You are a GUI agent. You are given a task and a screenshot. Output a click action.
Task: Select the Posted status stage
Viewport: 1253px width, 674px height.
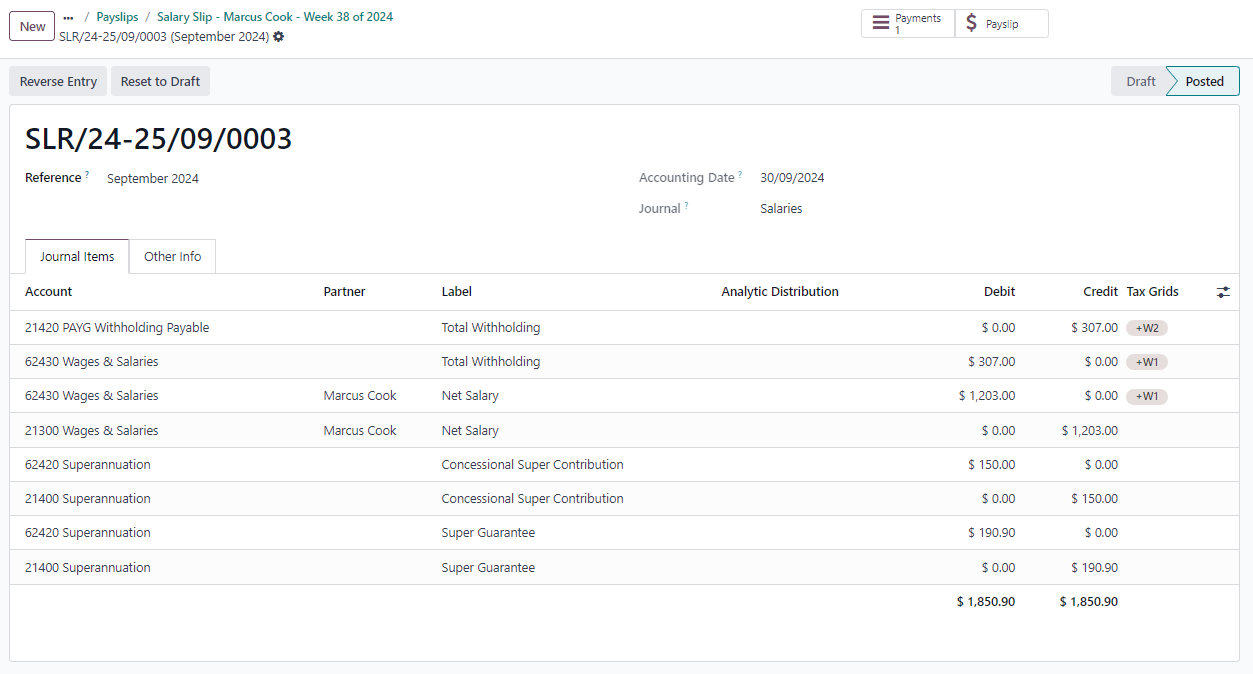[1204, 82]
